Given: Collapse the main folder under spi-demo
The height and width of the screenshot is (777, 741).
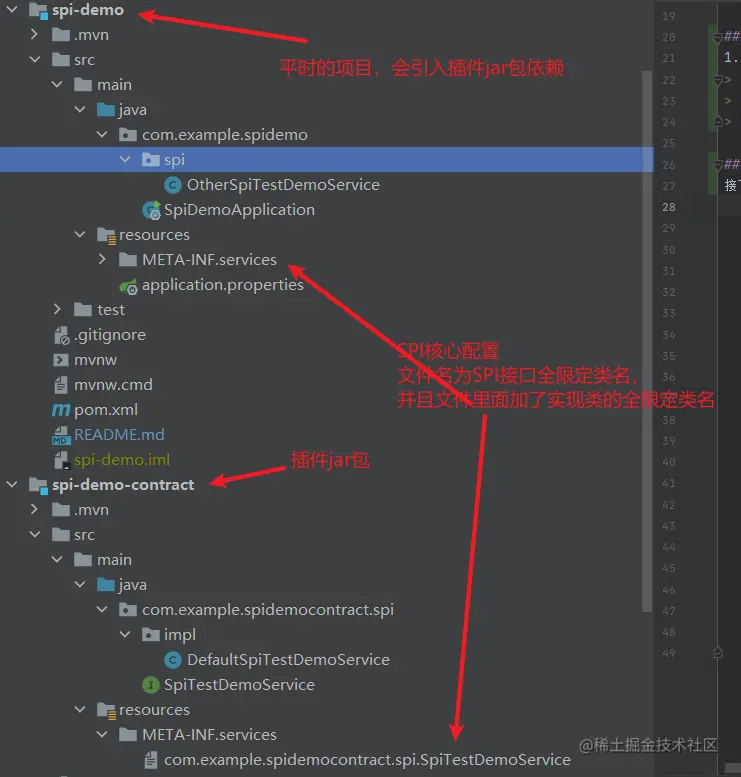Looking at the screenshot, I should coord(57,84).
